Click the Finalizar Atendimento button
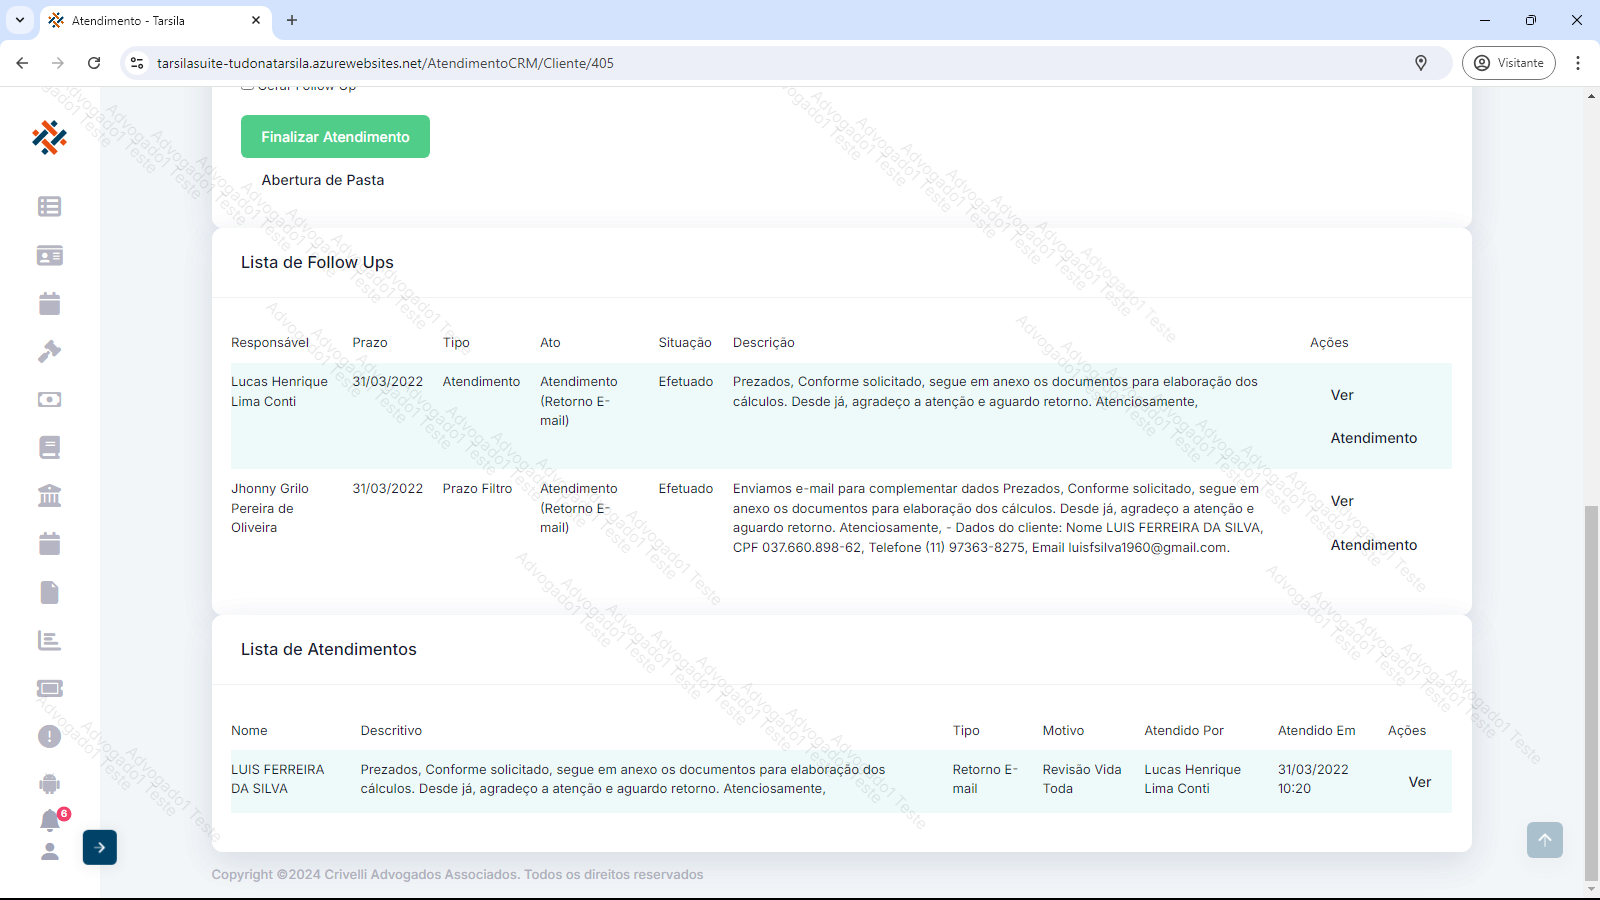The width and height of the screenshot is (1600, 900). point(335,137)
